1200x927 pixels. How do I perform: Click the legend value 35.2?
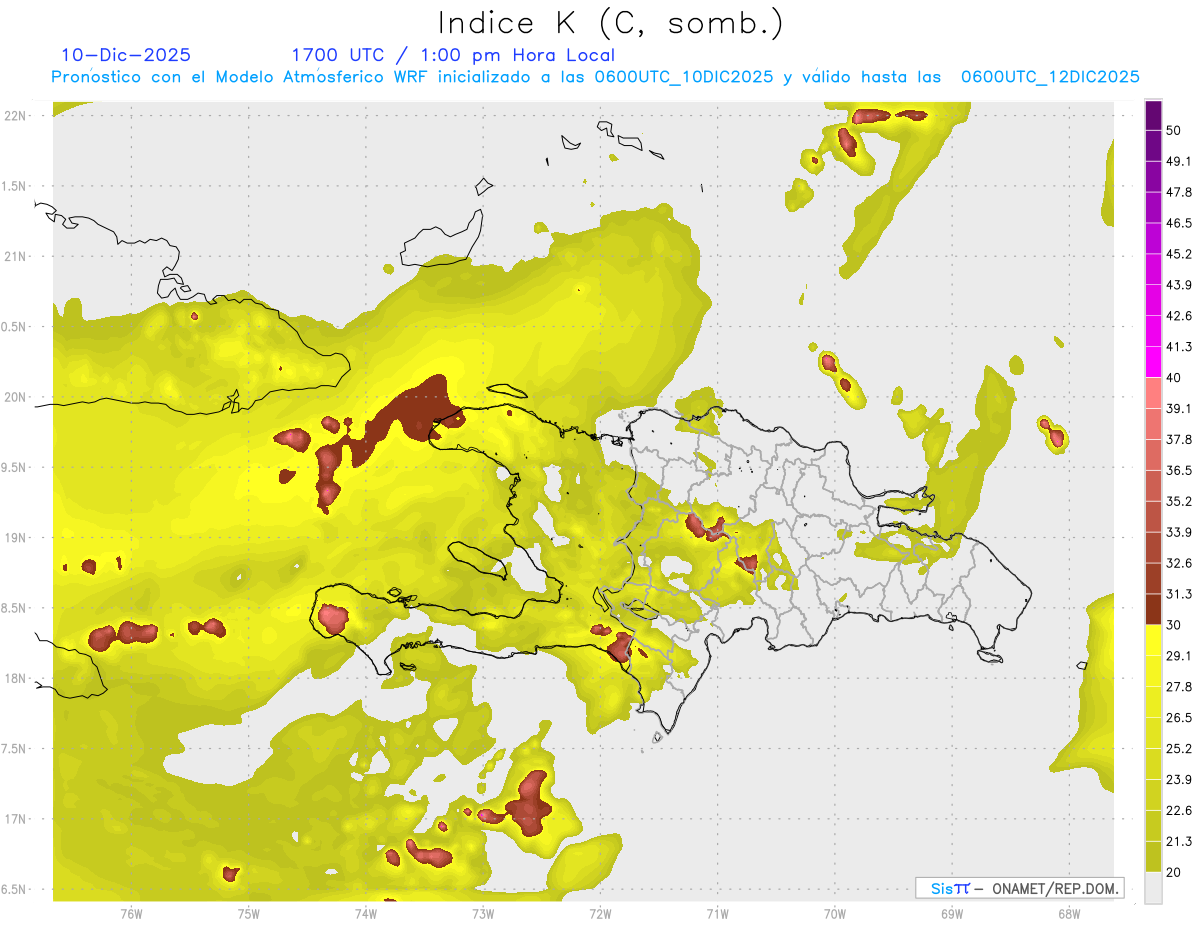click(x=1179, y=501)
